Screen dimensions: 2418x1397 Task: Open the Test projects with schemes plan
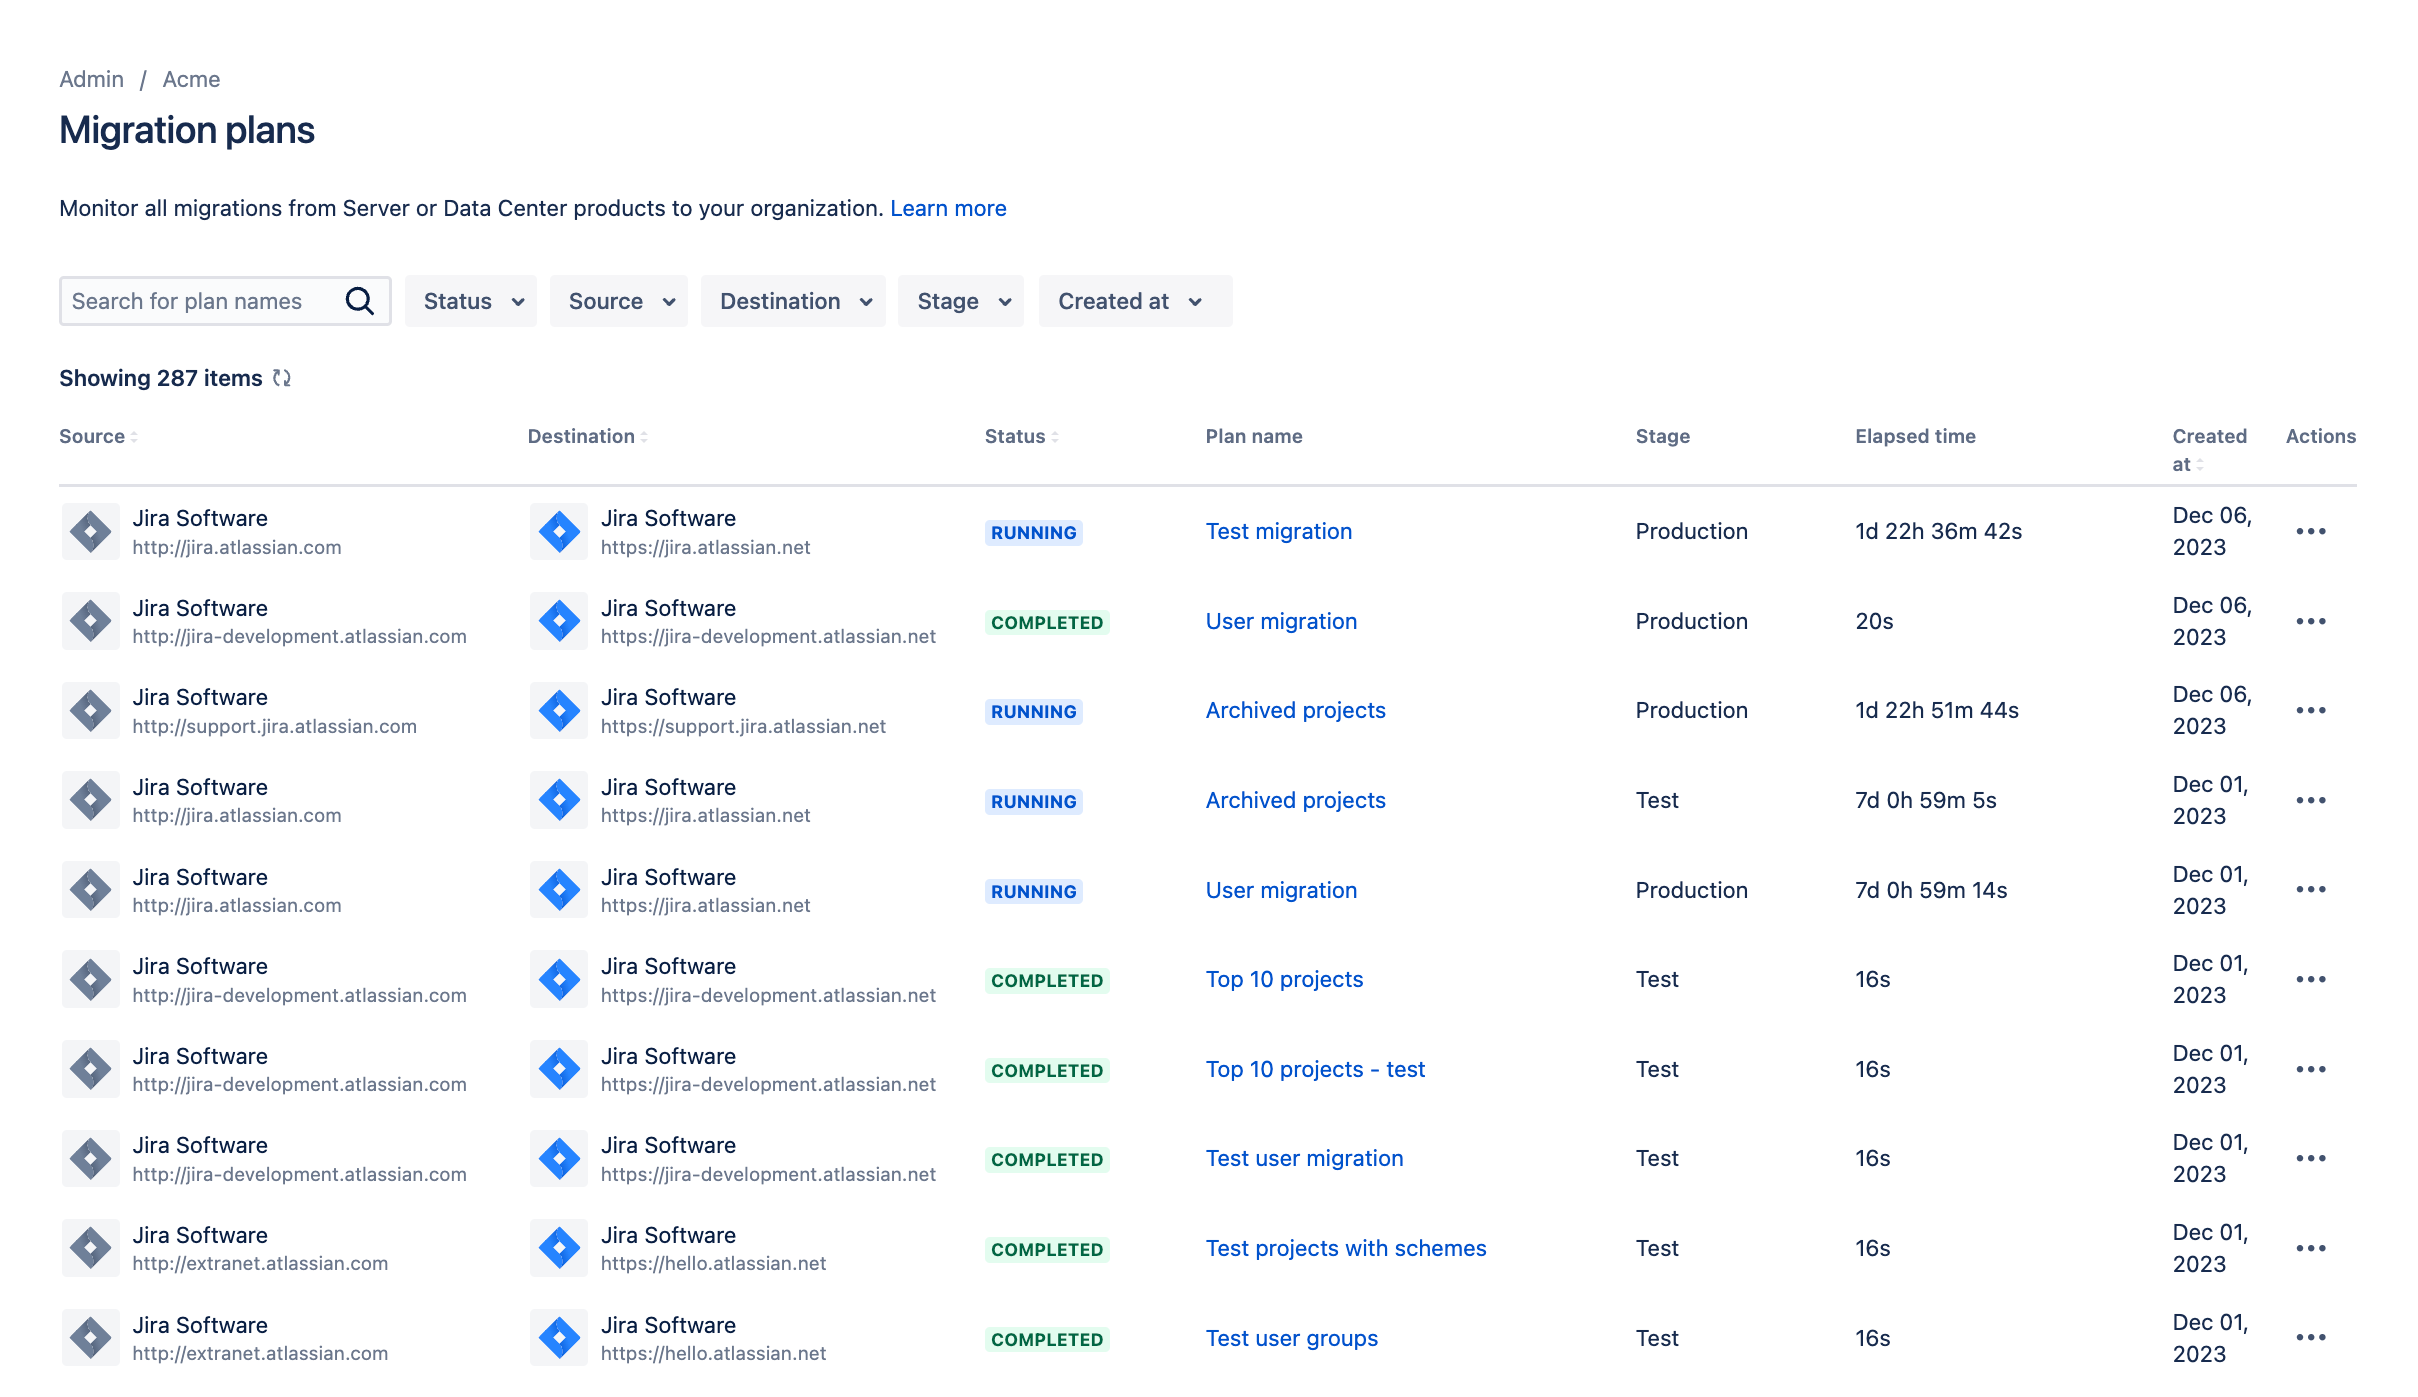(x=1345, y=1248)
